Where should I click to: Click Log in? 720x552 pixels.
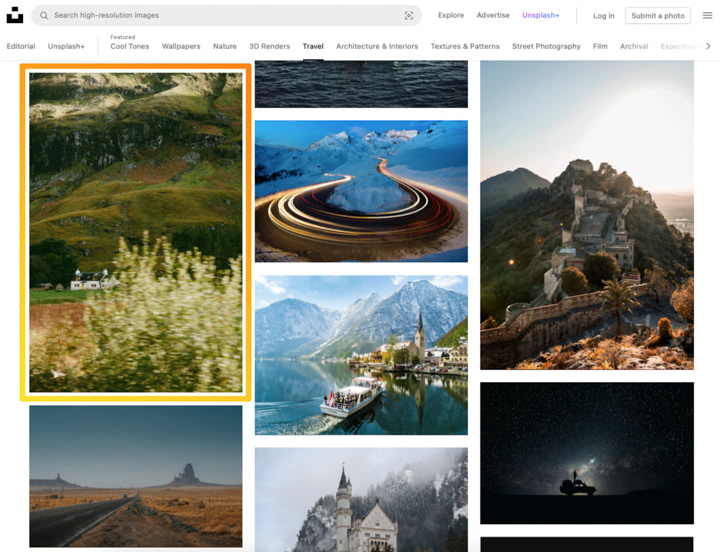click(603, 16)
